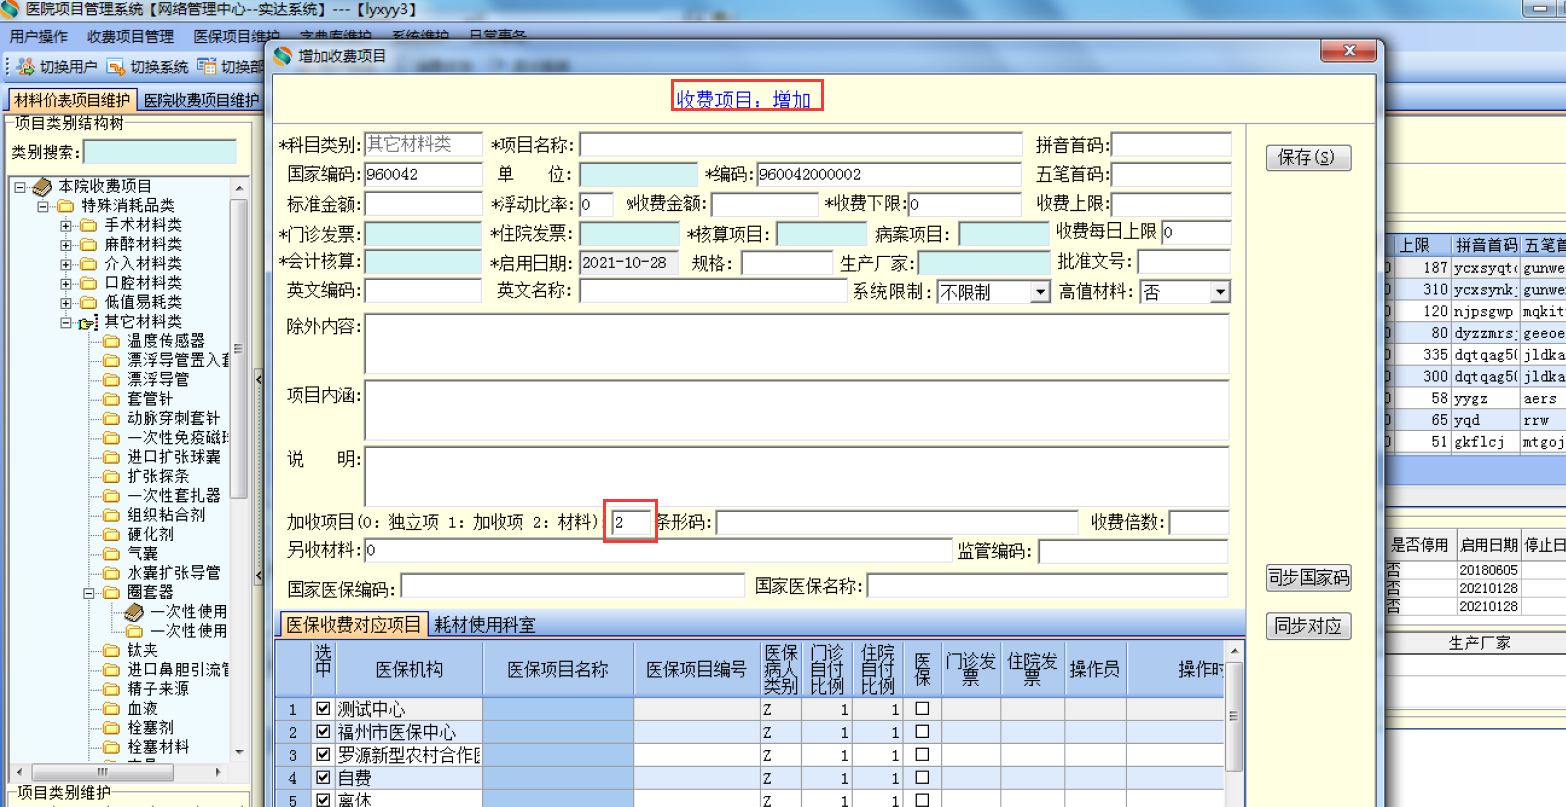Click the 同步对应 button
The height and width of the screenshot is (807, 1566).
point(1308,626)
